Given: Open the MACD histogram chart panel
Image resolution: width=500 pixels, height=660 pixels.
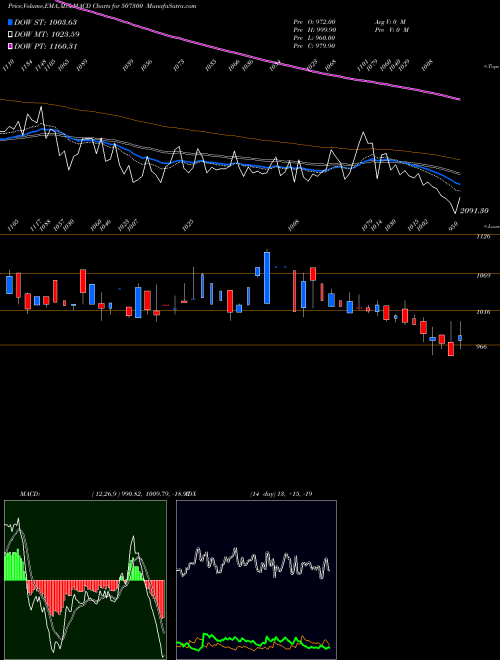Looking at the screenshot, I should (85, 580).
